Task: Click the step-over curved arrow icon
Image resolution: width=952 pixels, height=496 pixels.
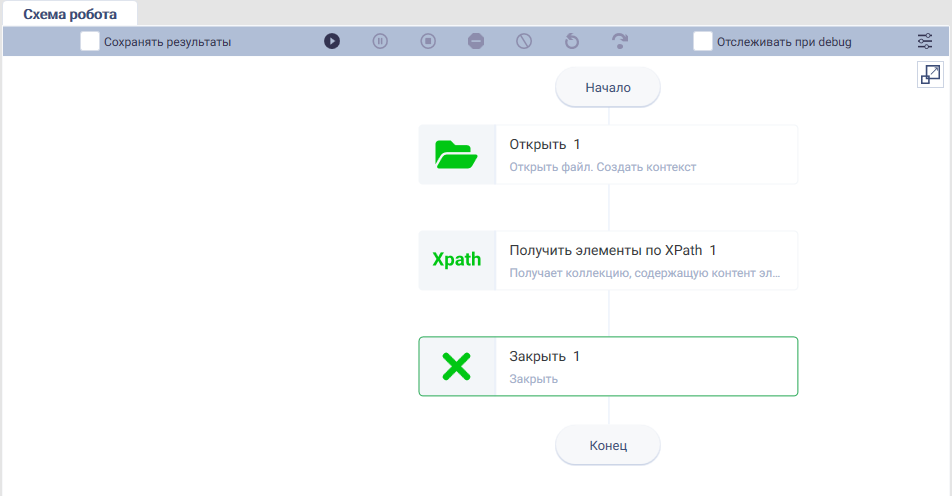Action: coord(620,41)
